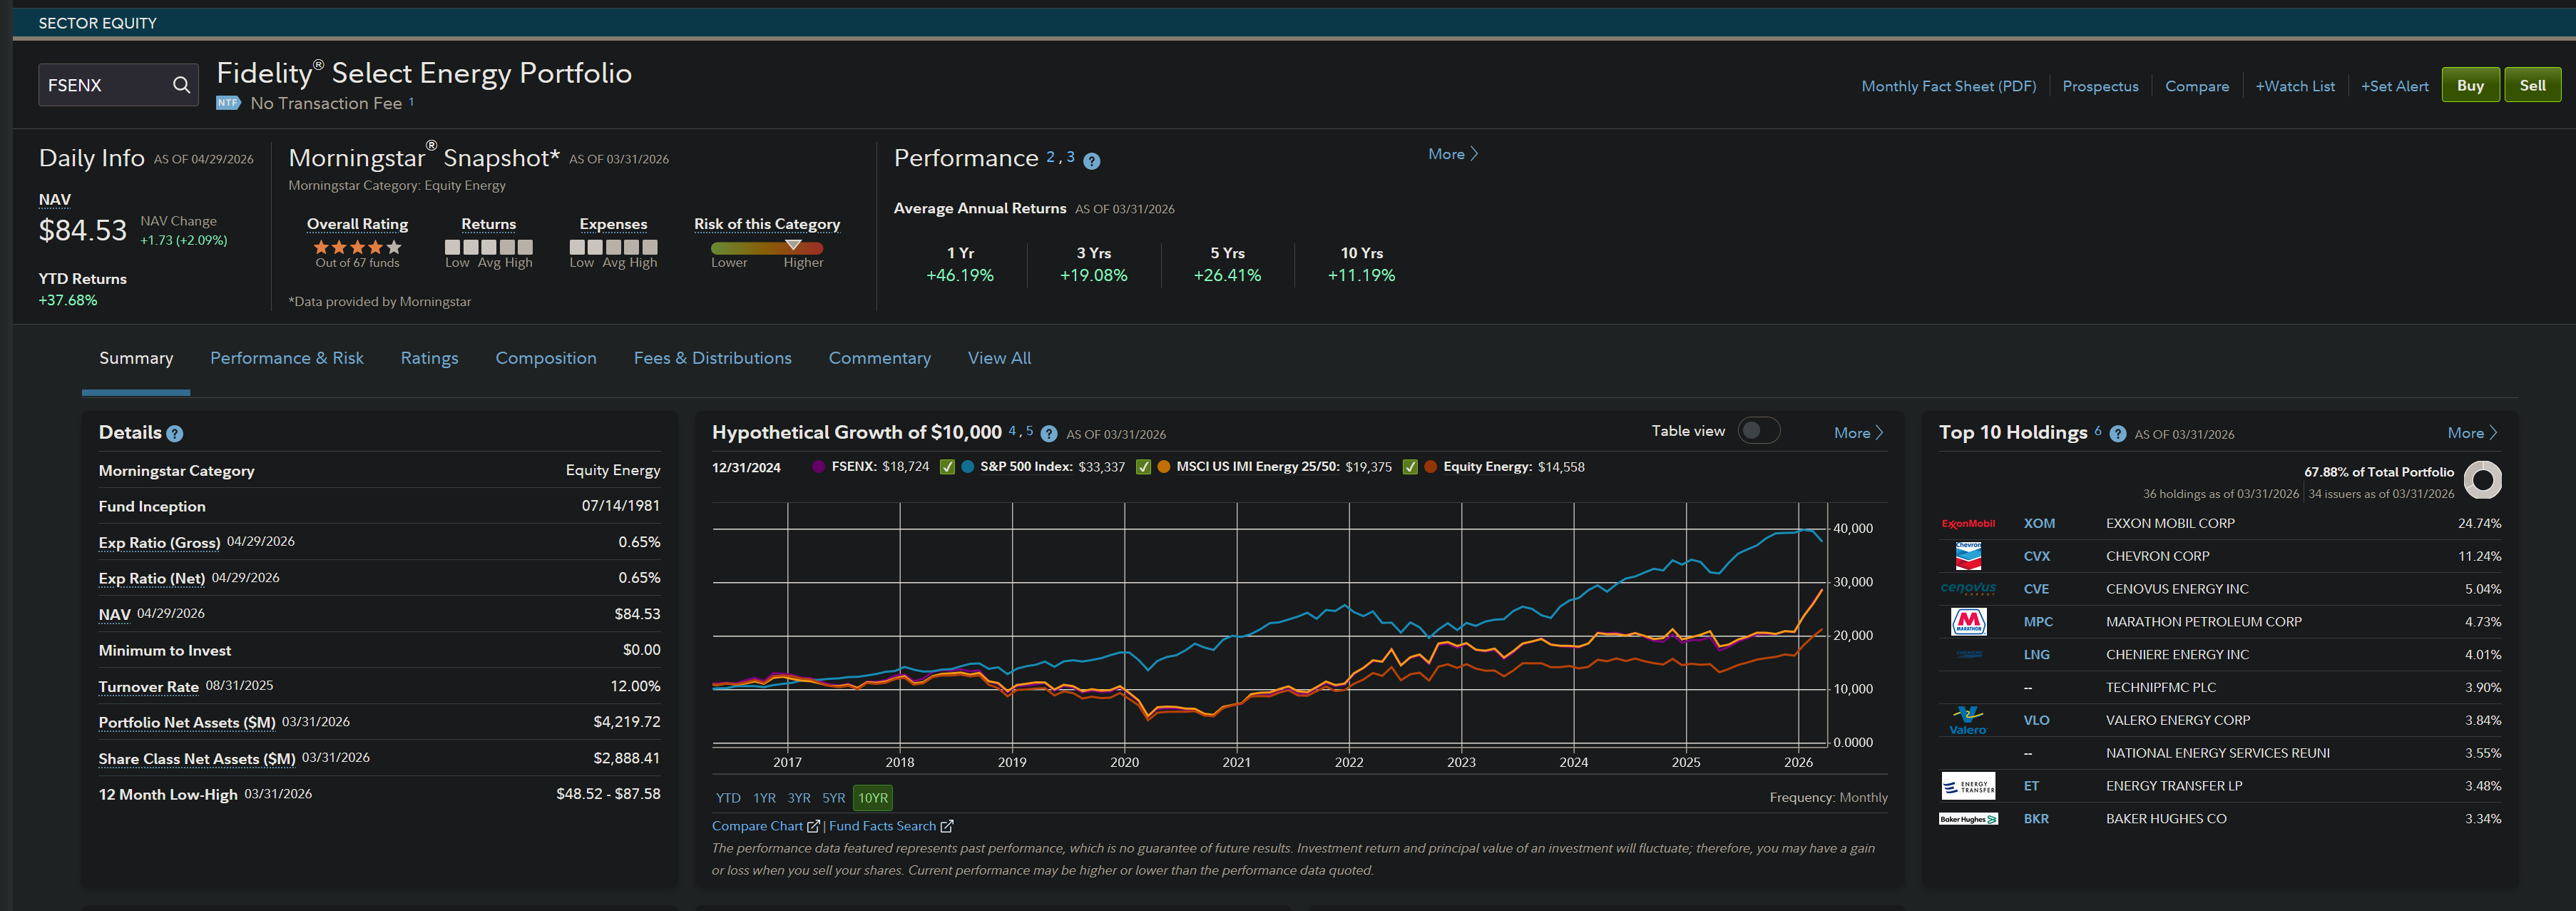Screen dimensions: 2576x911
Task: Click the Cheniere logo
Action: pyautogui.click(x=1968, y=655)
